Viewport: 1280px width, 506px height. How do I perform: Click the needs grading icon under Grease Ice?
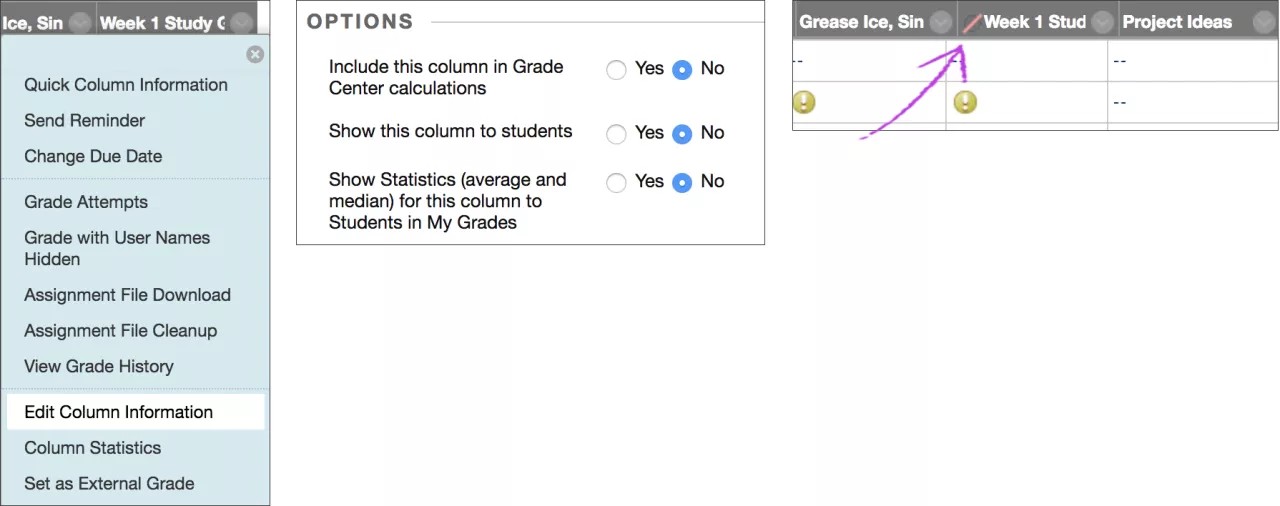(804, 102)
